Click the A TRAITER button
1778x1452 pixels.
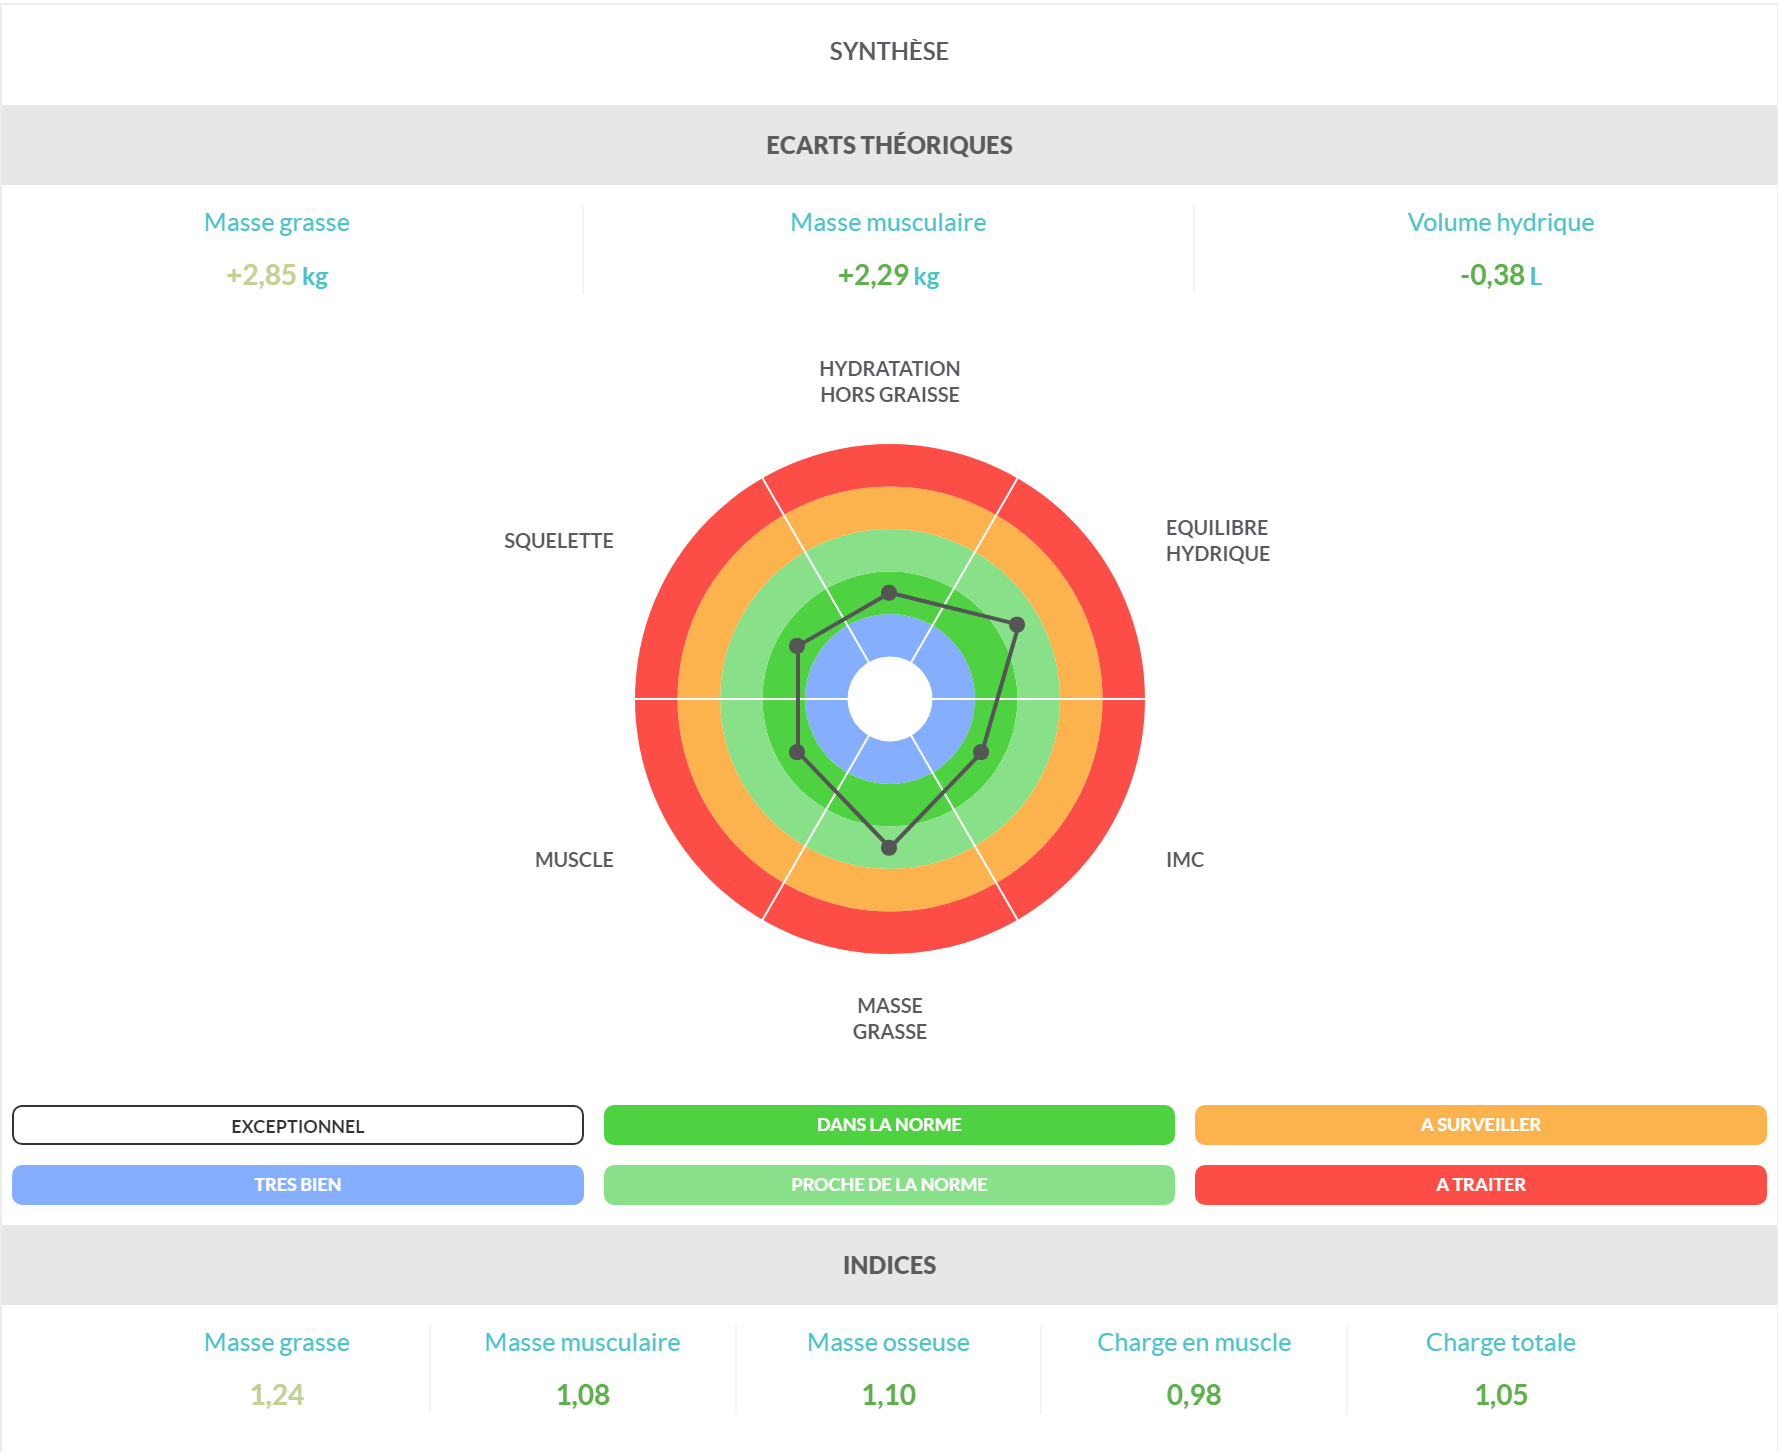pos(1480,1184)
